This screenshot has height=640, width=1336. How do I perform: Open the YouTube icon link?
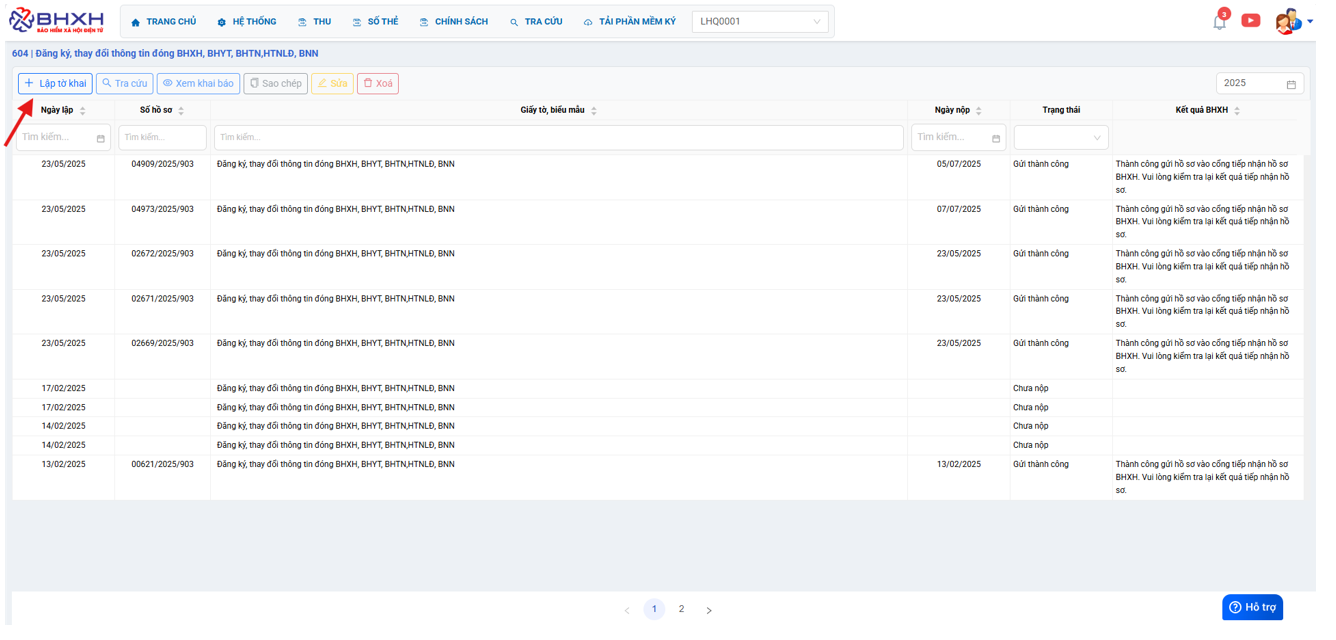1250,20
